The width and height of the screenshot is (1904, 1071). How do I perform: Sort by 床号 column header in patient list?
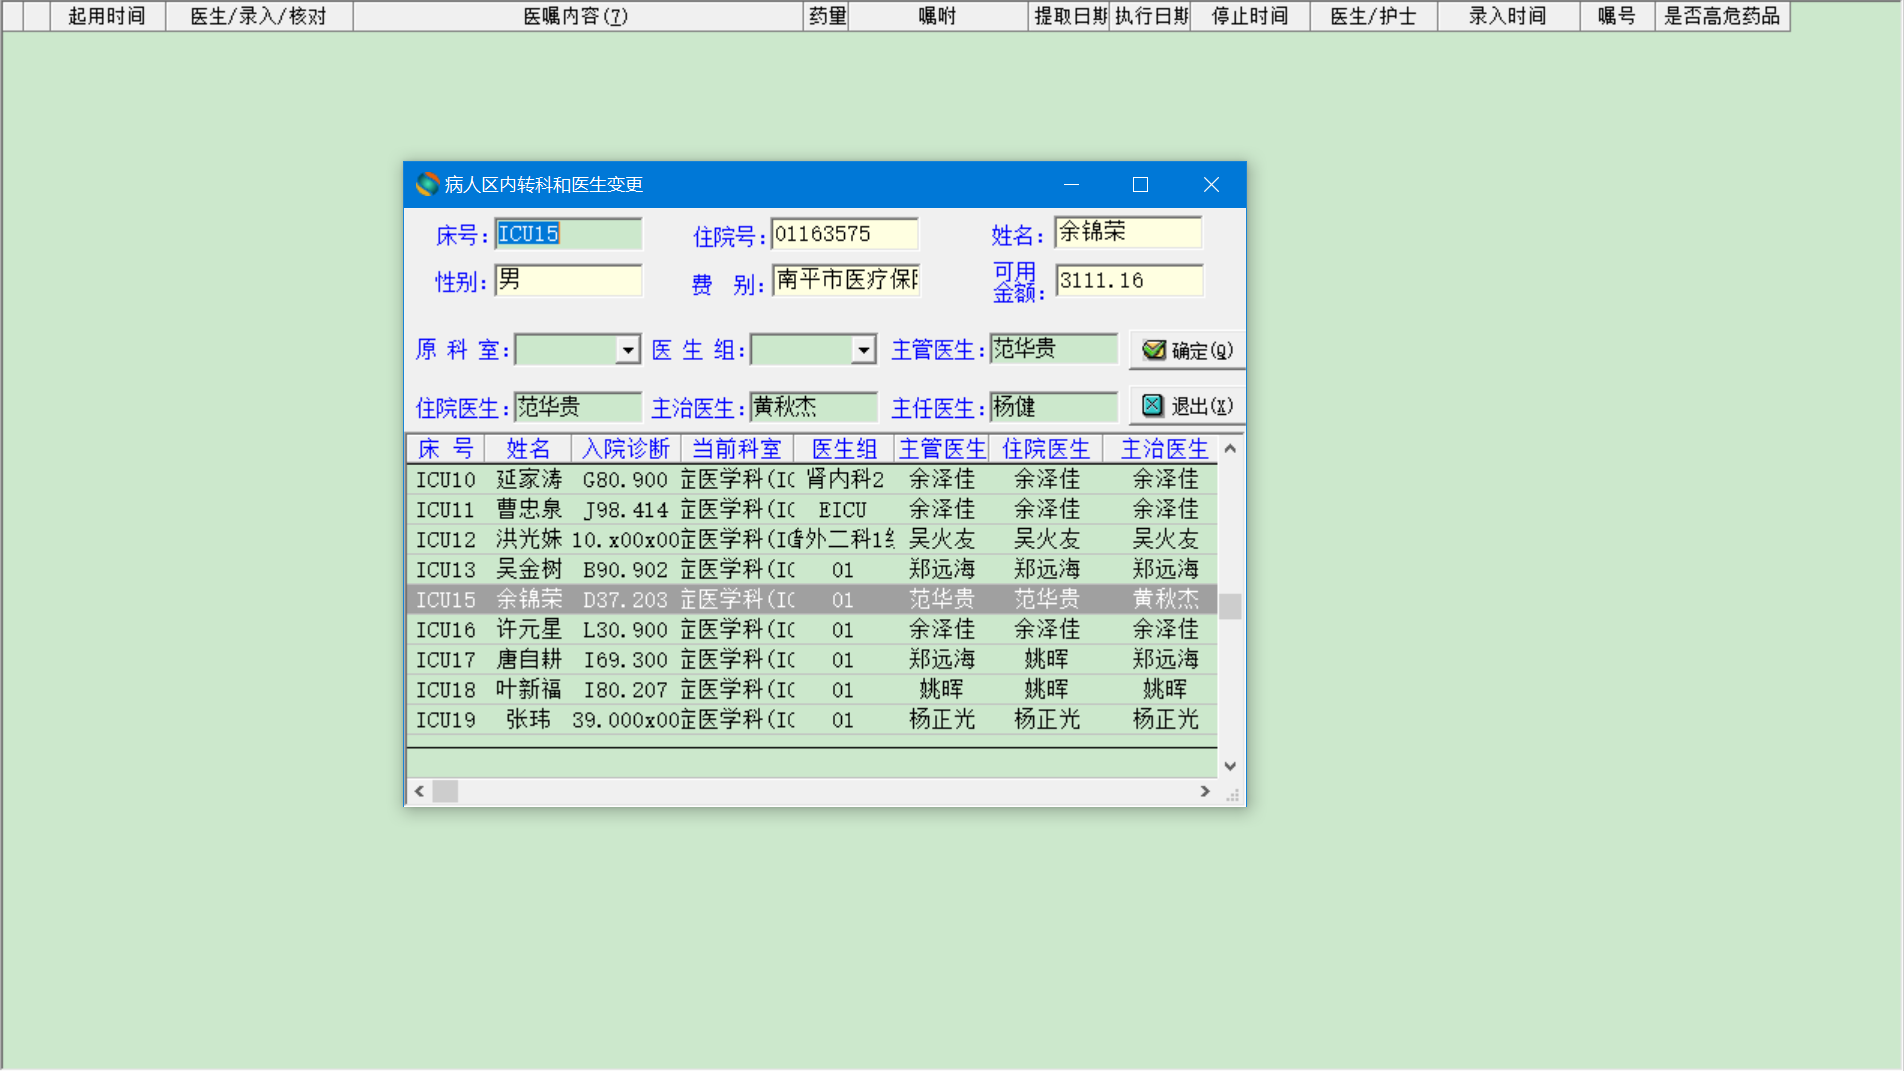click(446, 449)
